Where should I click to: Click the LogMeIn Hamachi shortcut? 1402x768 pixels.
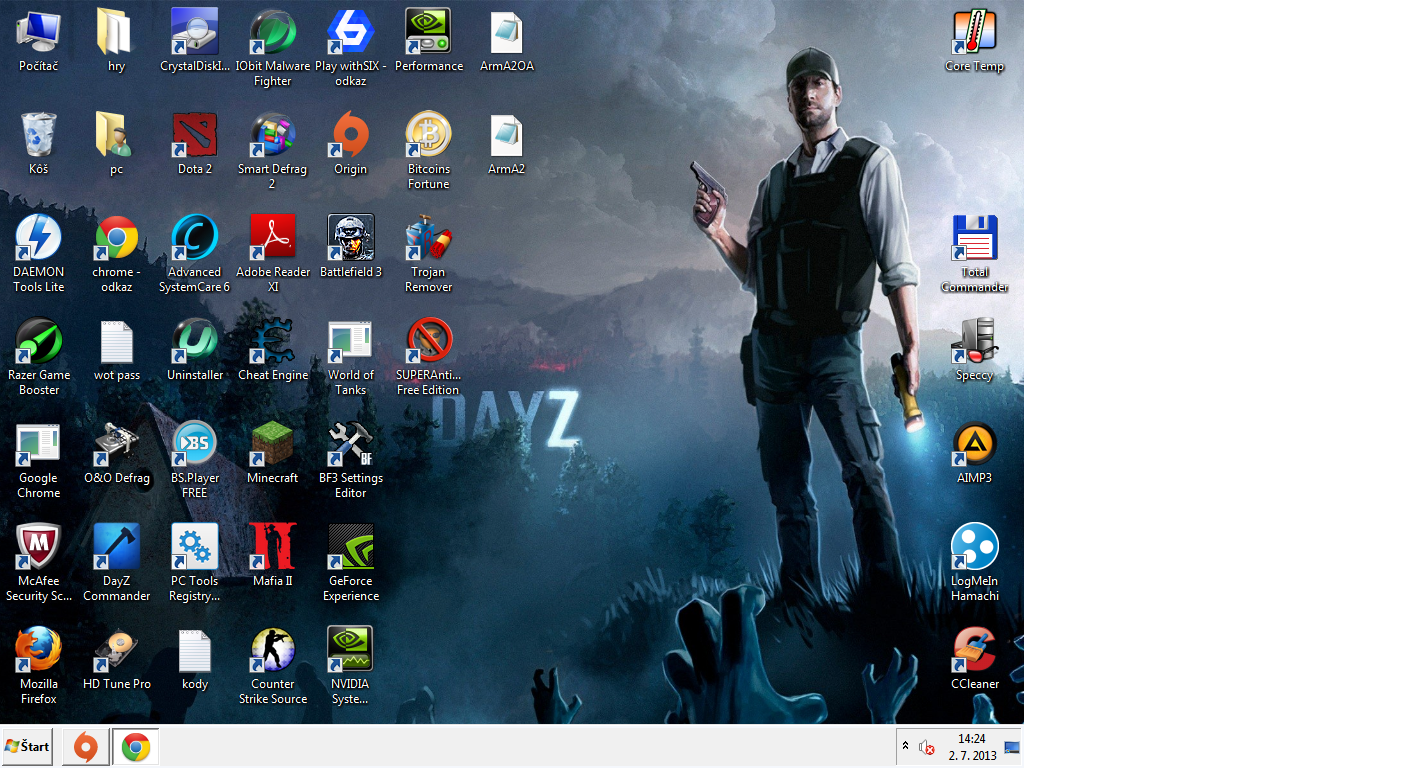tap(974, 563)
